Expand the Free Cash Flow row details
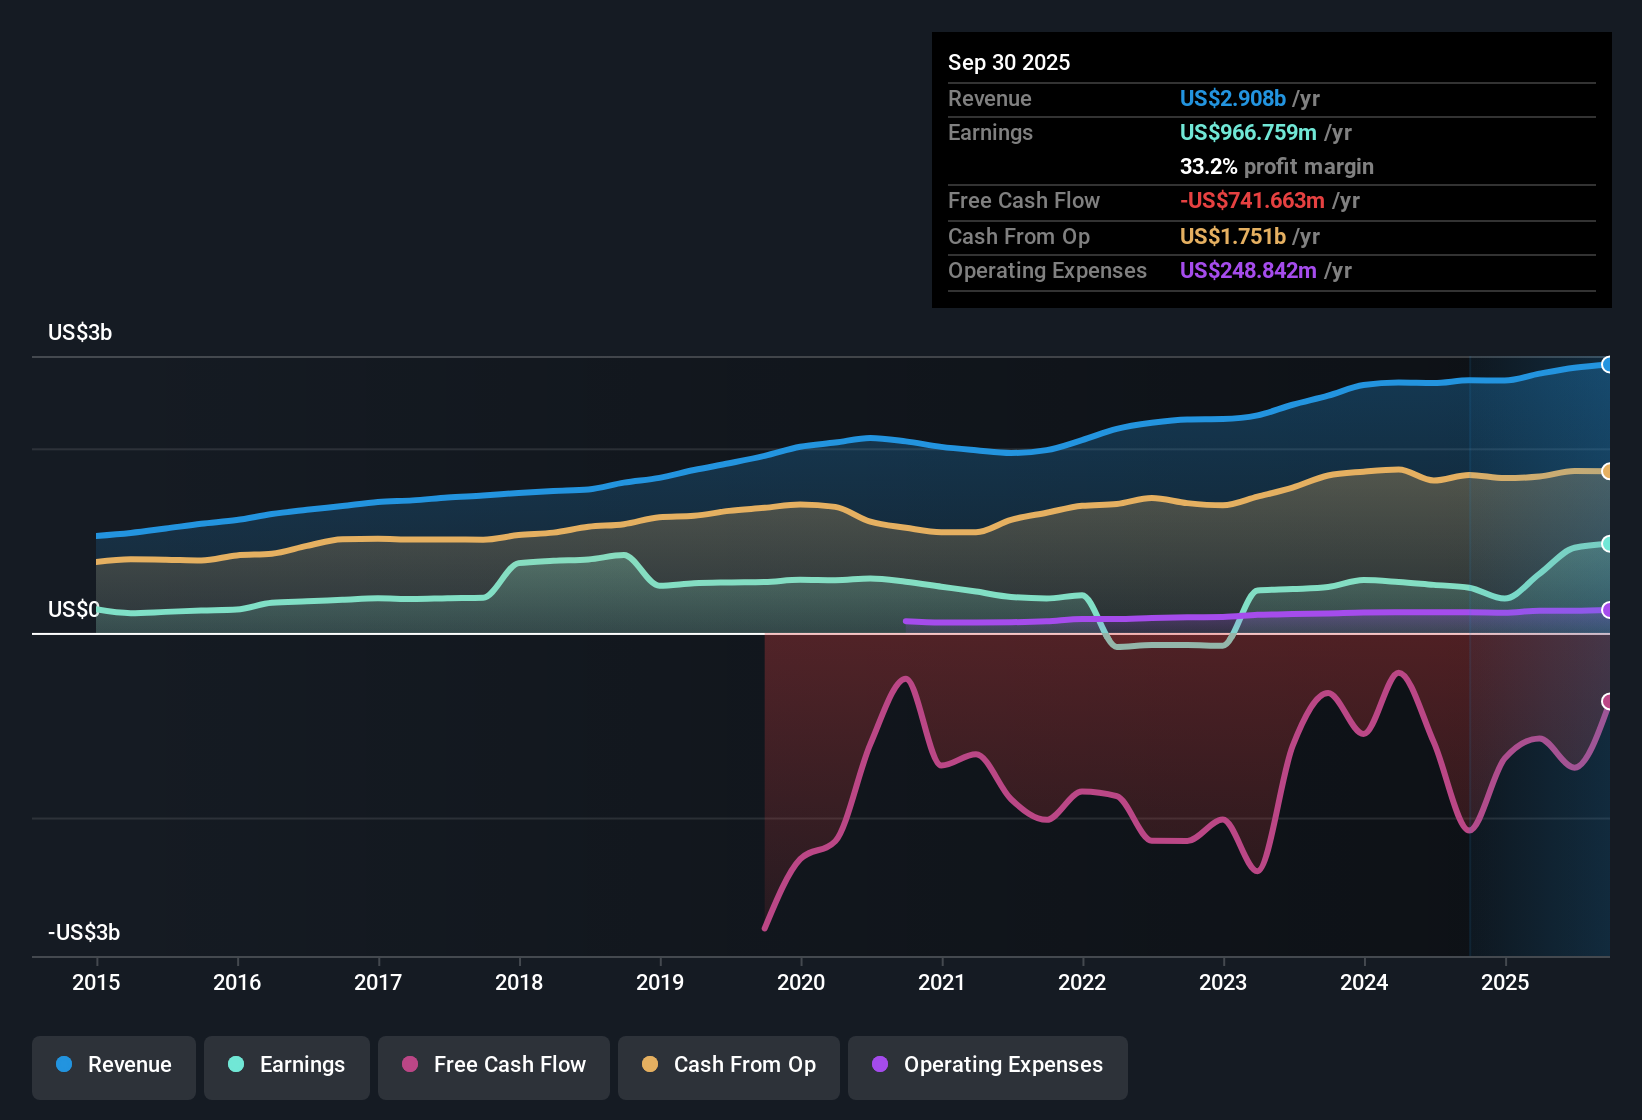 click(1024, 201)
